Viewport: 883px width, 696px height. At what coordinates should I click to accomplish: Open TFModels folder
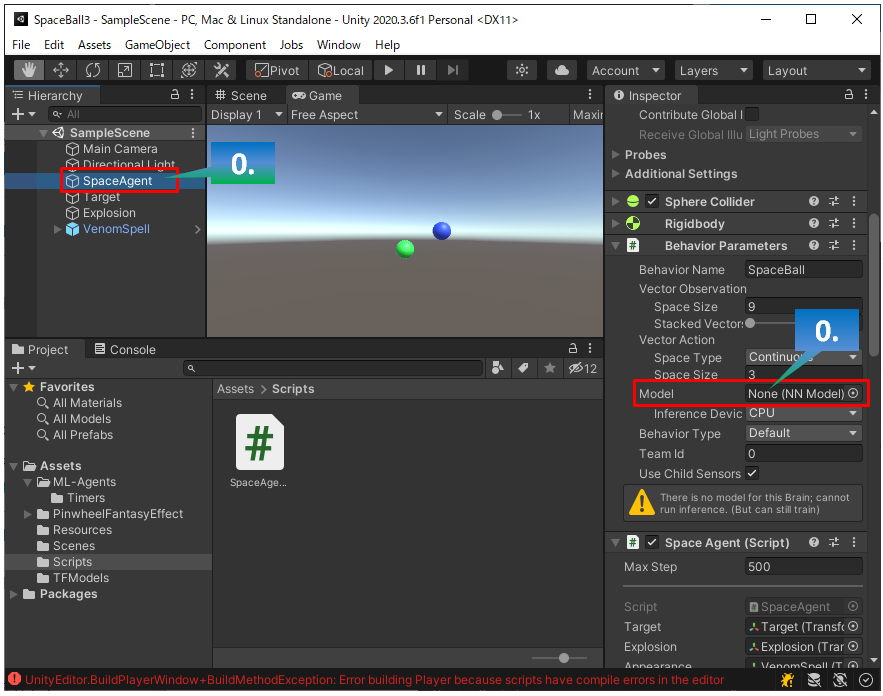click(81, 578)
